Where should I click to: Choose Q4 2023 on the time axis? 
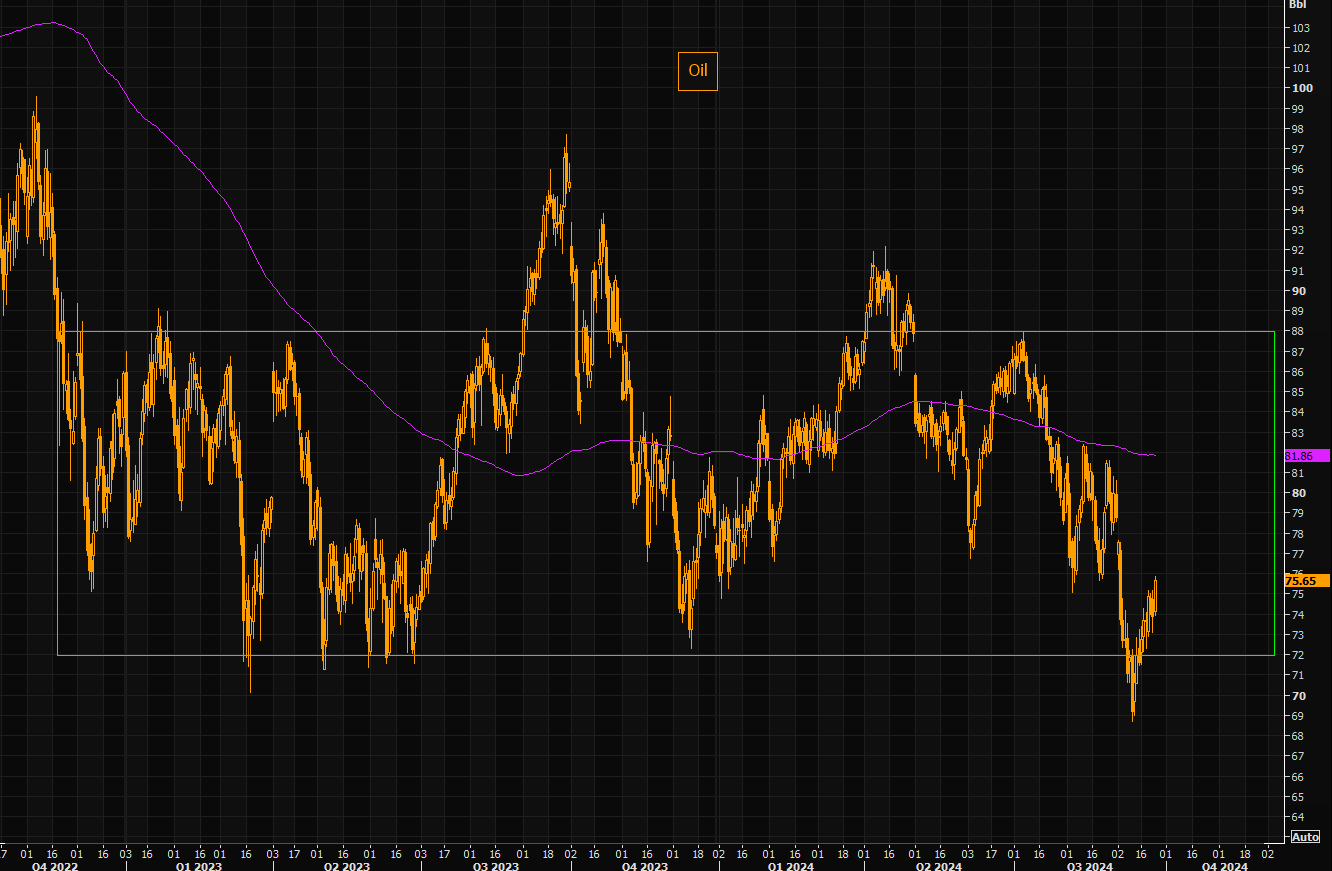point(645,866)
